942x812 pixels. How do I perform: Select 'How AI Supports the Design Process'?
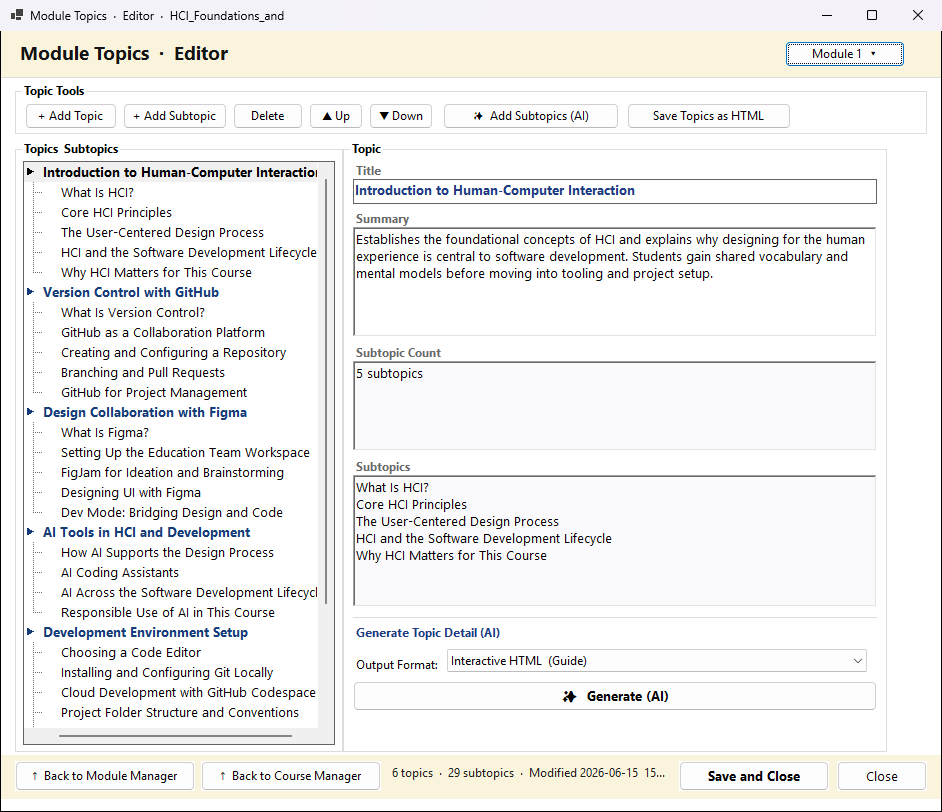tap(167, 553)
